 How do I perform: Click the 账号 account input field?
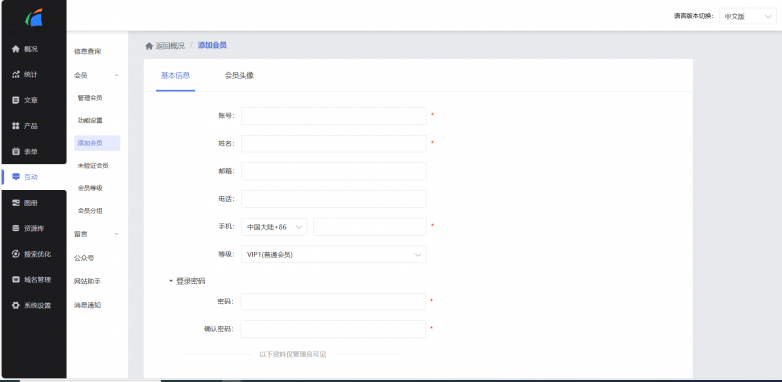334,116
